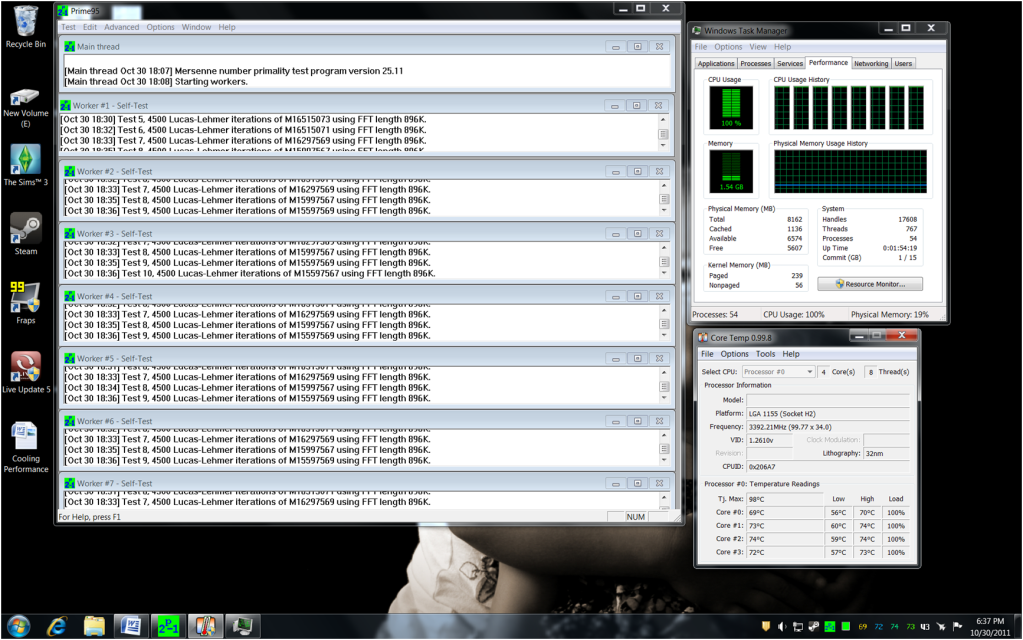Open the Edit menu in Prime95
This screenshot has height=640, width=1023.
pyautogui.click(x=90, y=27)
